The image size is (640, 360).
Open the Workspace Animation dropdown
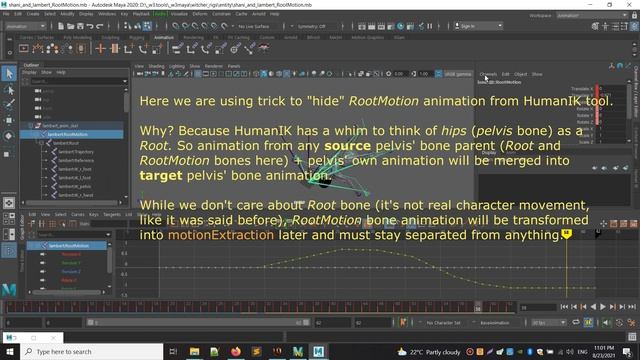click(592, 15)
